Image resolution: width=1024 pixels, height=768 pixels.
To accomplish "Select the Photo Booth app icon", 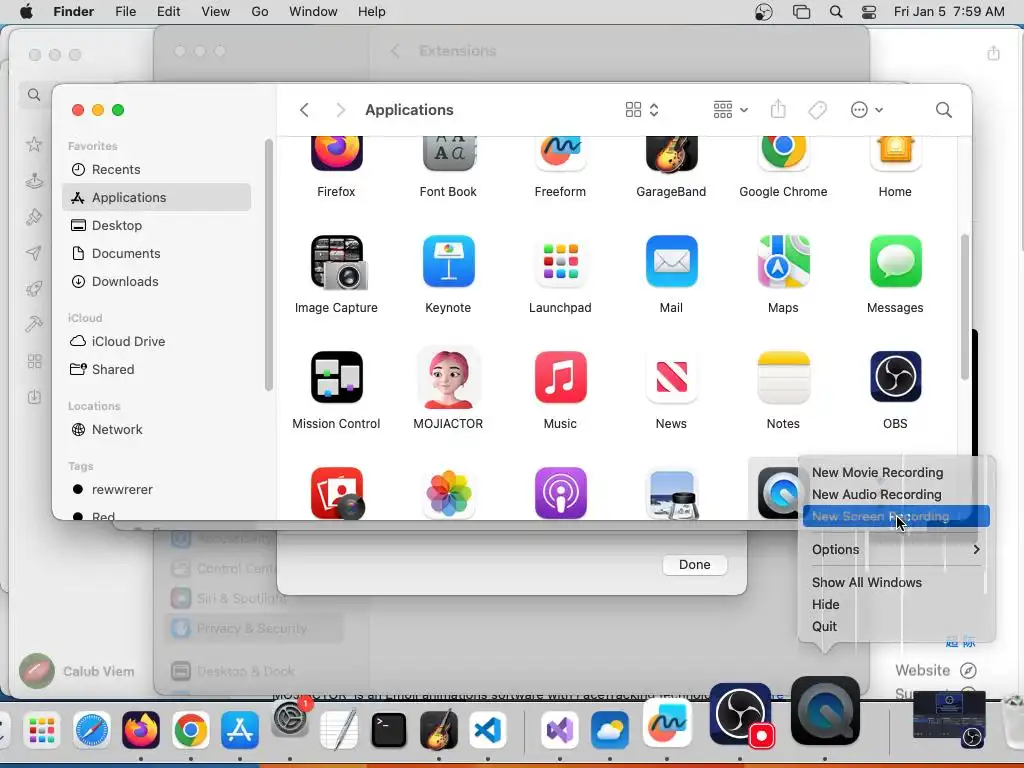I will click(337, 493).
